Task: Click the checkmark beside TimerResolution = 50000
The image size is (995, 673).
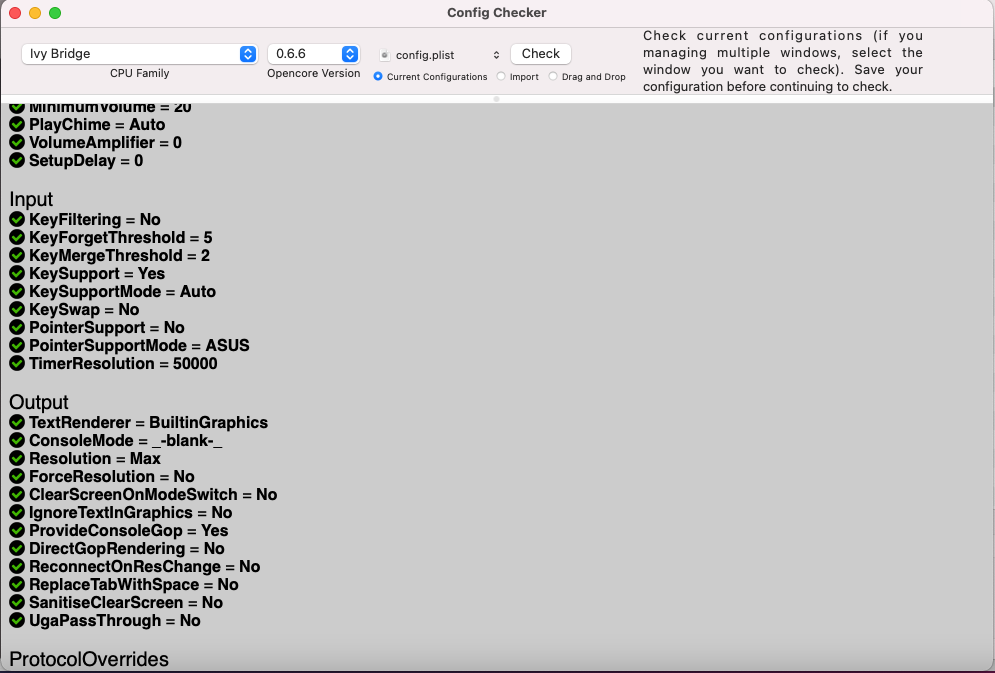Action: coord(16,363)
